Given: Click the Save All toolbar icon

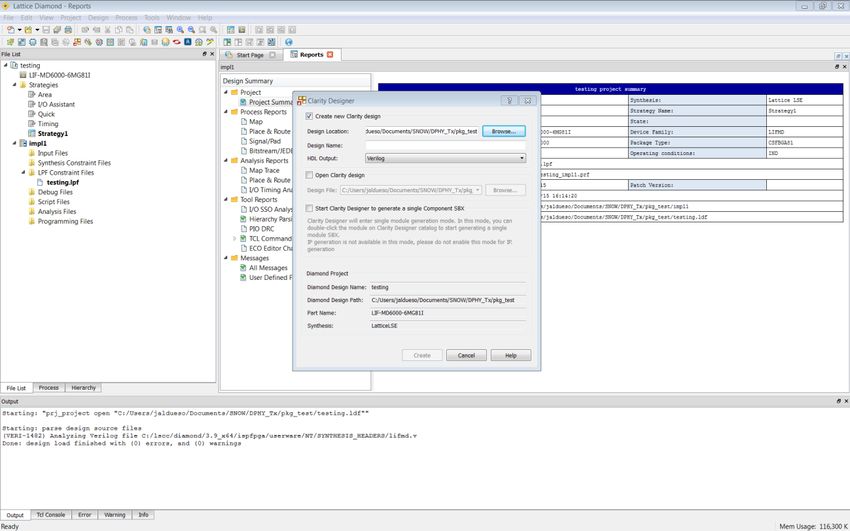Looking at the screenshot, I should [57, 30].
